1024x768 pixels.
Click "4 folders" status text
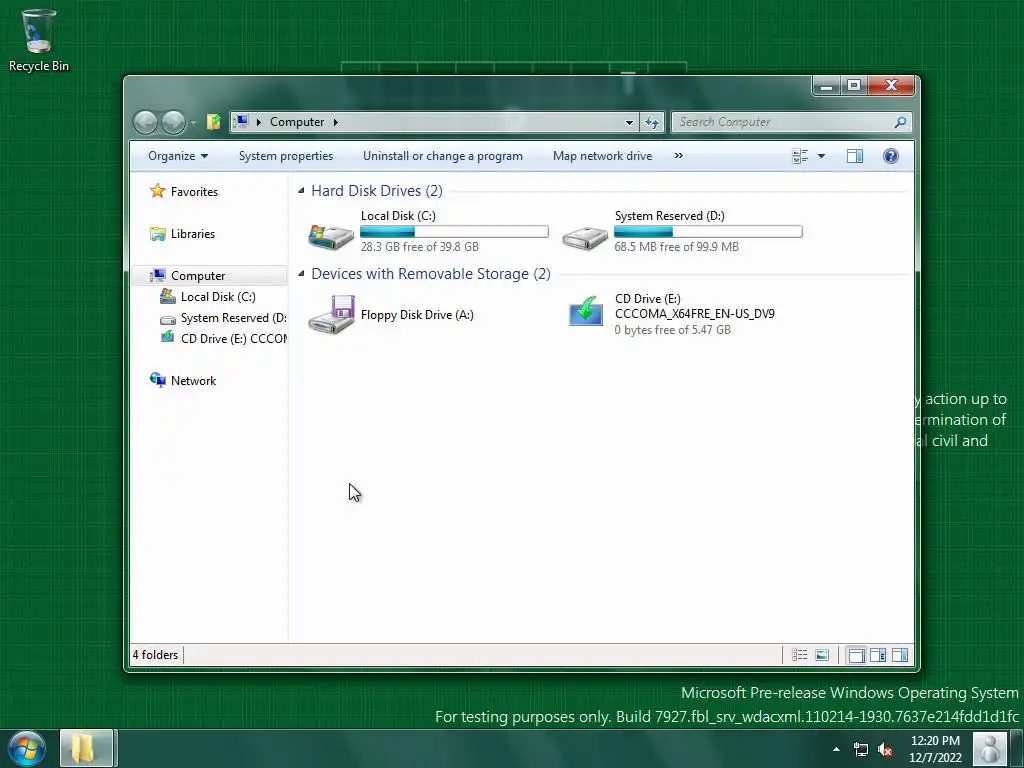(x=155, y=655)
